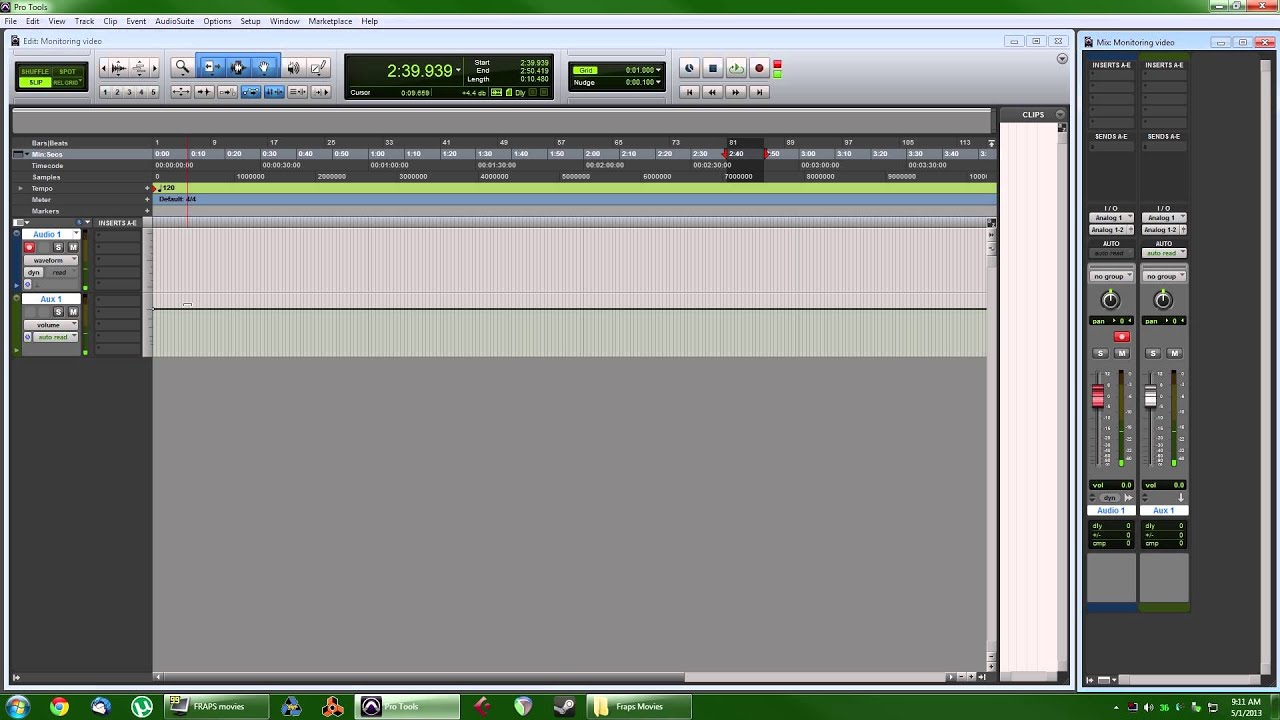Open Clips list menu dropdown

[1060, 114]
